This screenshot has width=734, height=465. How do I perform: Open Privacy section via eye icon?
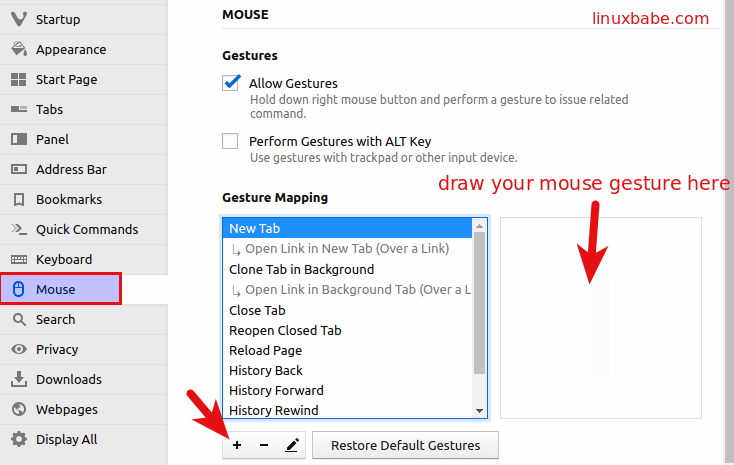click(18, 349)
